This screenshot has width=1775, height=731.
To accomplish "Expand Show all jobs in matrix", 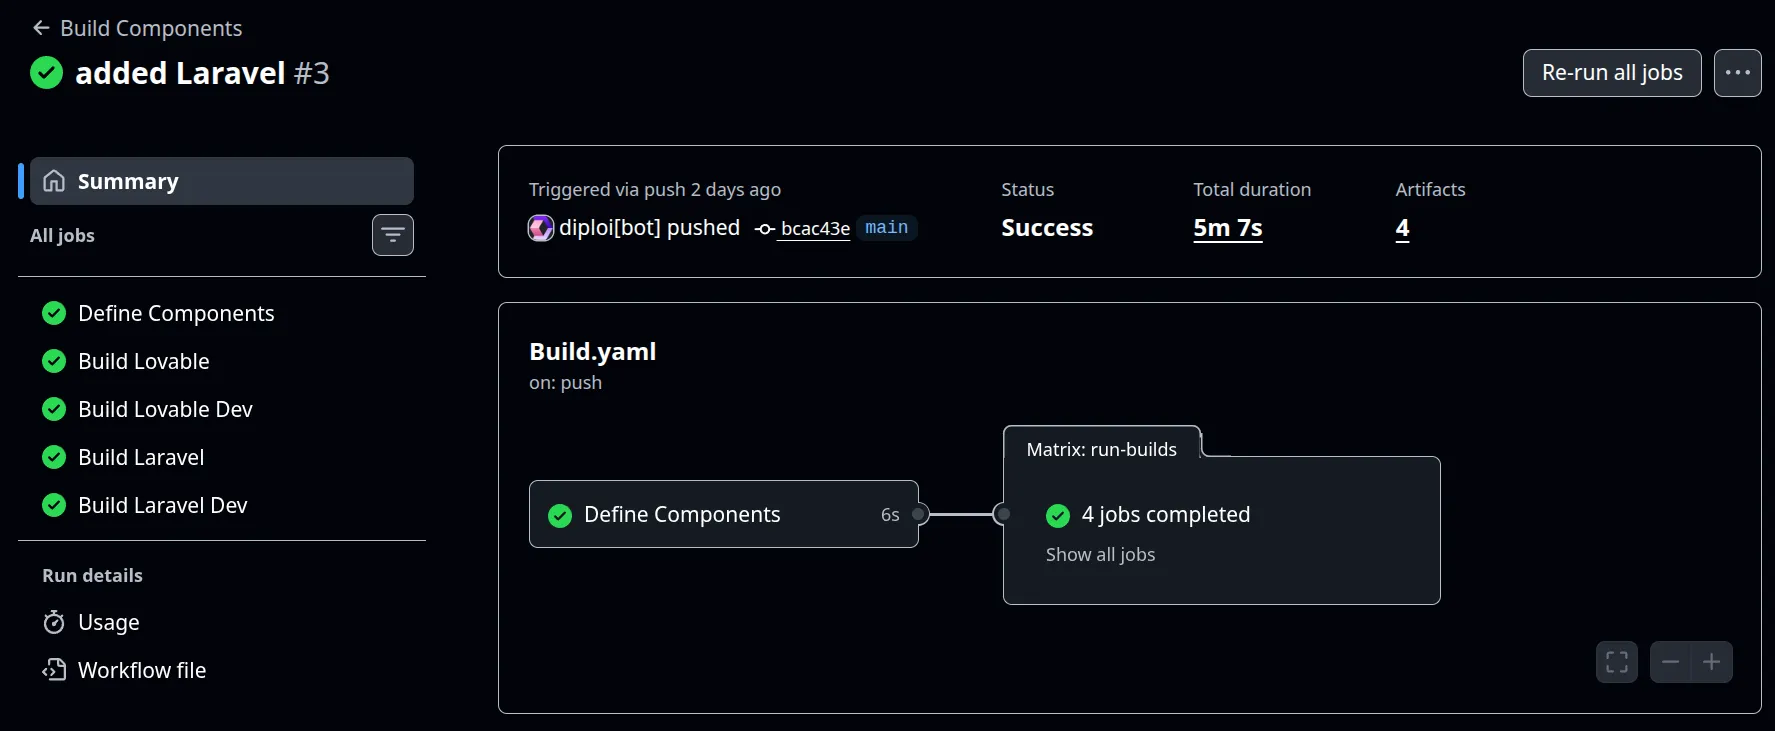I will (1100, 554).
